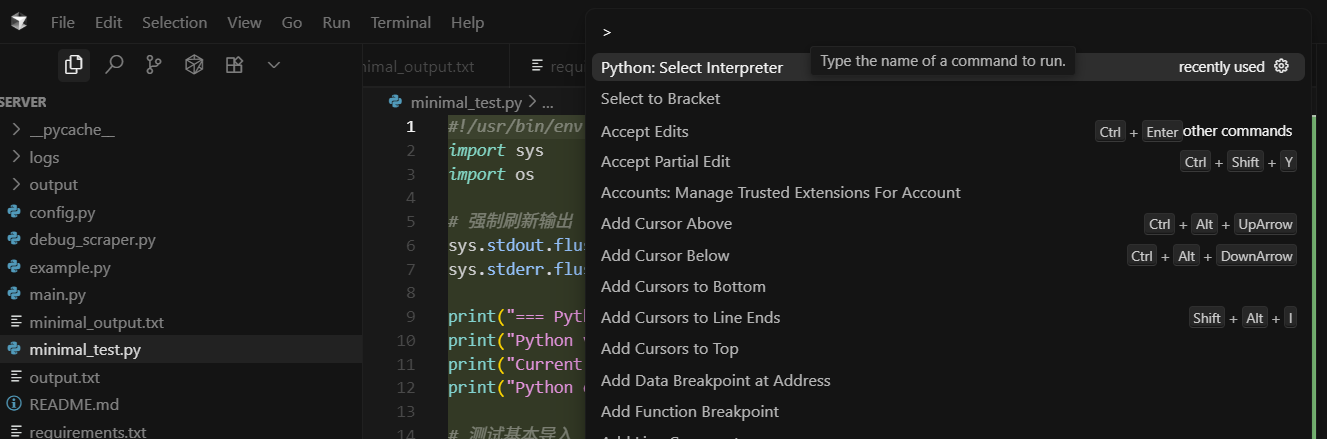Click the gear icon next to recently used
This screenshot has width=1327, height=439.
[x=1281, y=67]
